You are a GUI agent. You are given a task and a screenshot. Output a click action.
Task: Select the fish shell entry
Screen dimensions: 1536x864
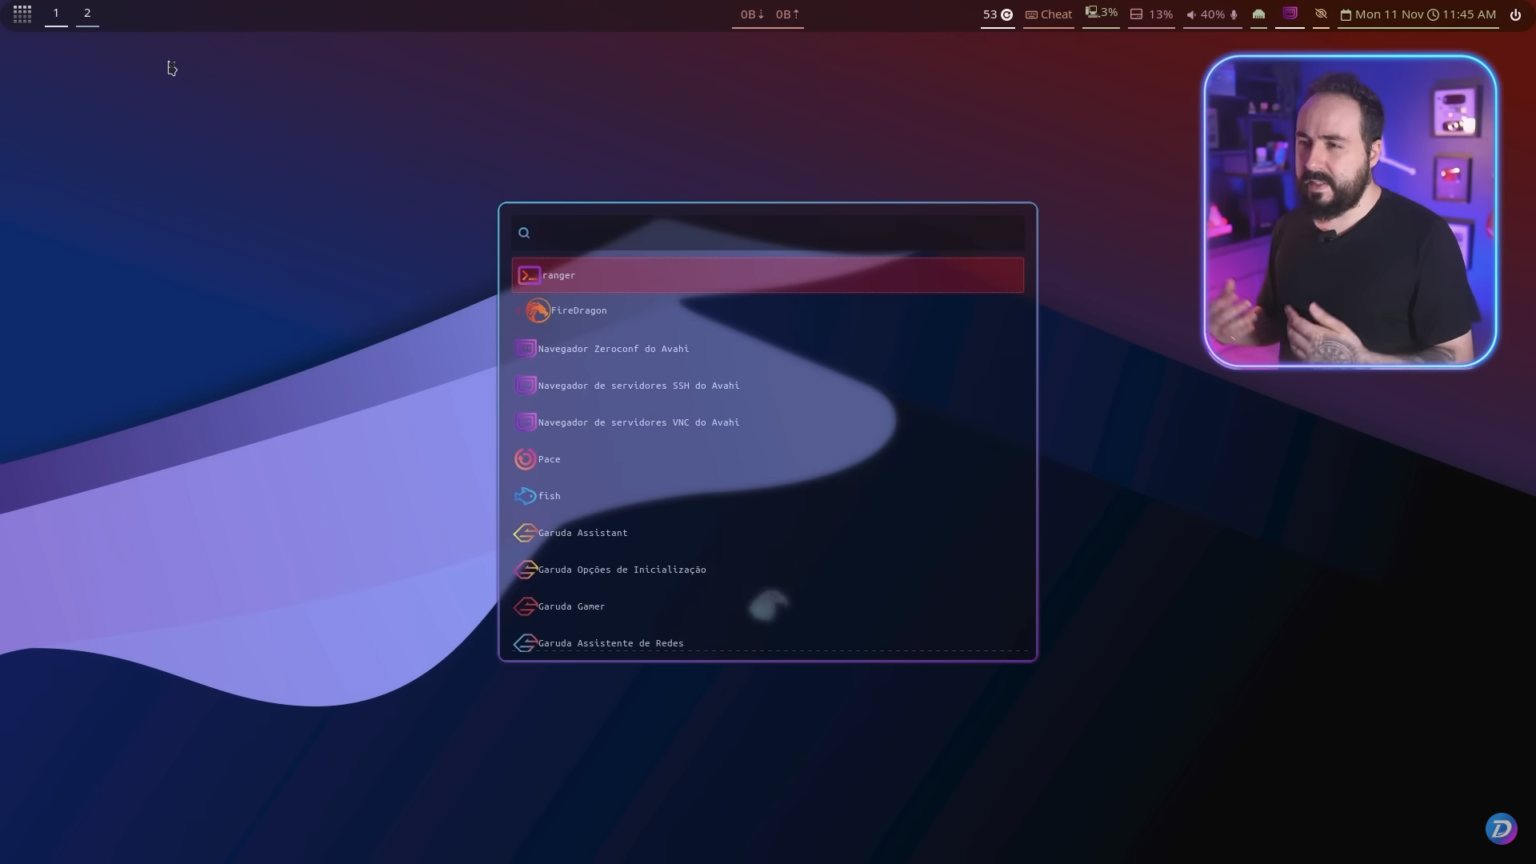coord(549,495)
